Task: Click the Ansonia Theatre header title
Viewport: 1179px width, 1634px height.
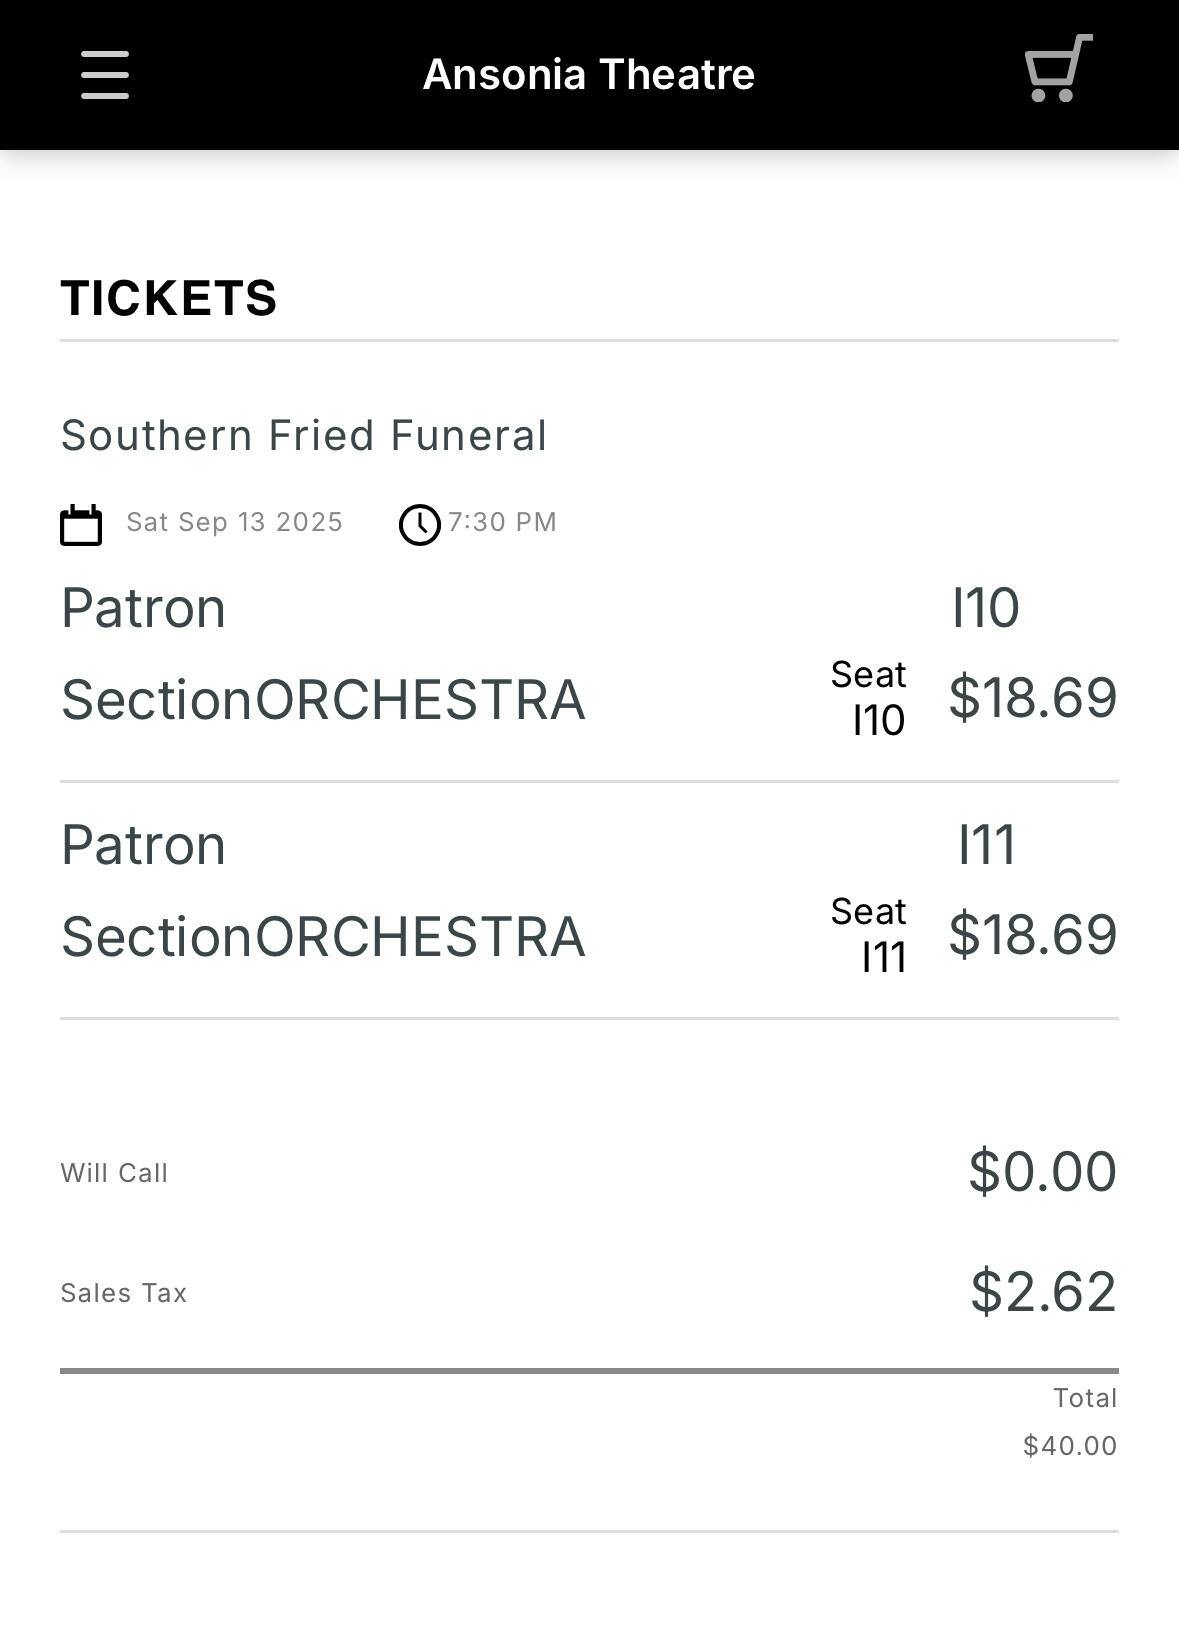Action: click(588, 75)
